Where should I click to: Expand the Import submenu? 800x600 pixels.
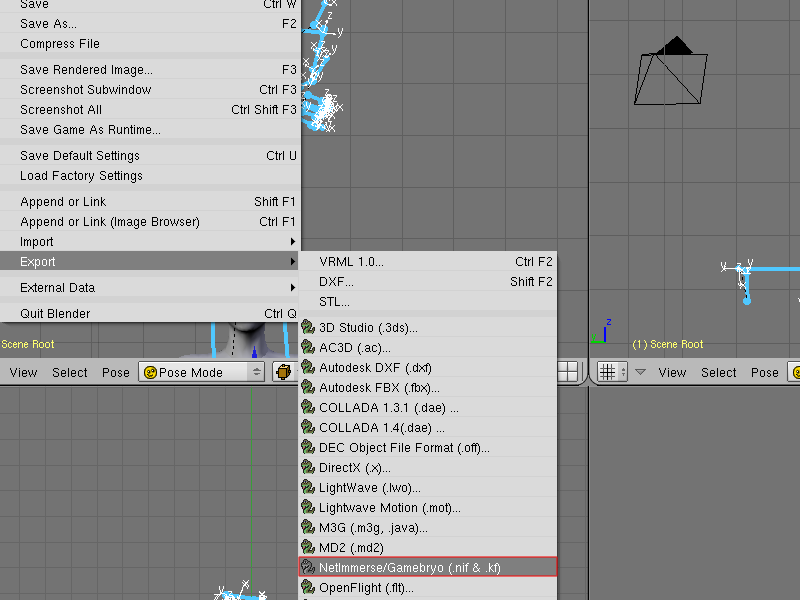point(150,241)
